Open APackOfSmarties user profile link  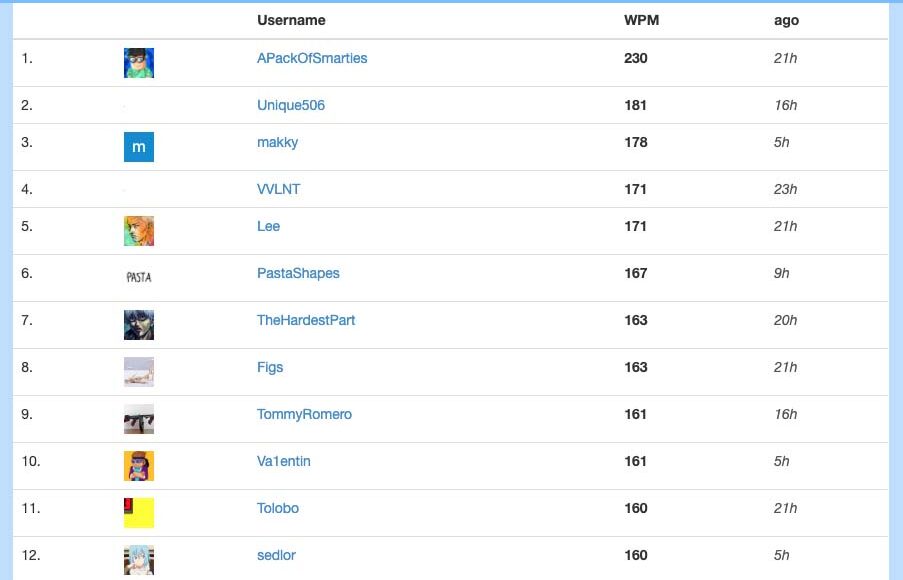[x=312, y=58]
